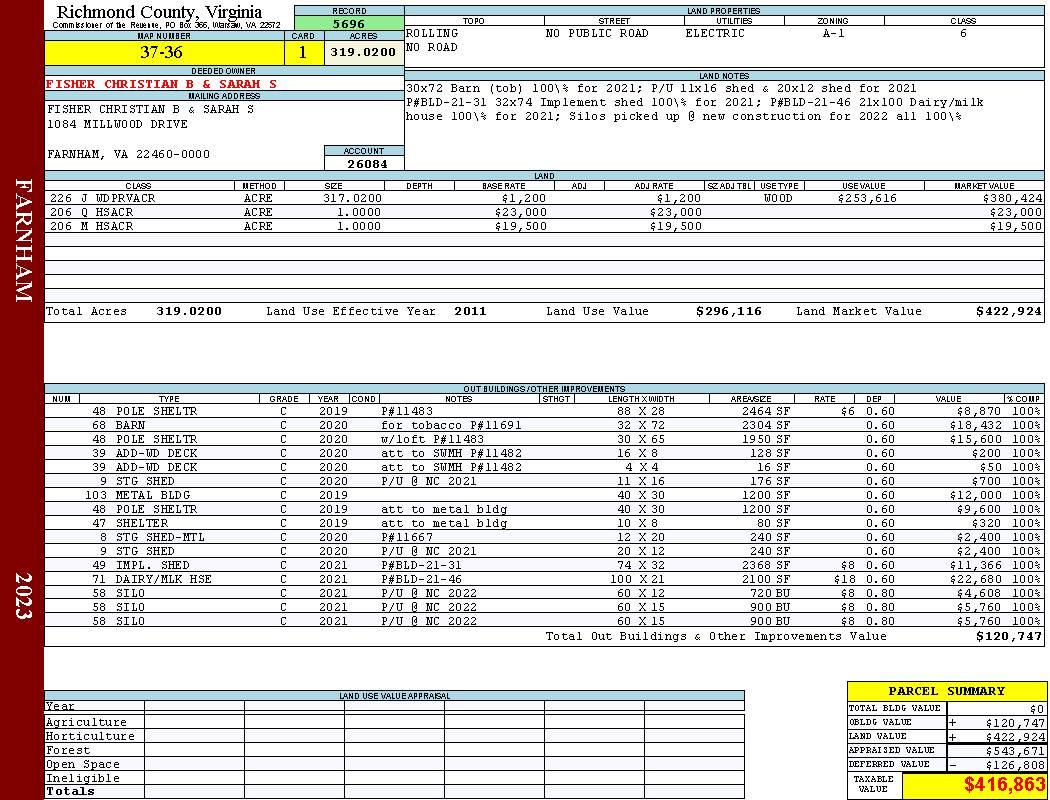Click the ELECTRIC utilities value
The width and height of the screenshot is (1050, 800).
(715, 33)
